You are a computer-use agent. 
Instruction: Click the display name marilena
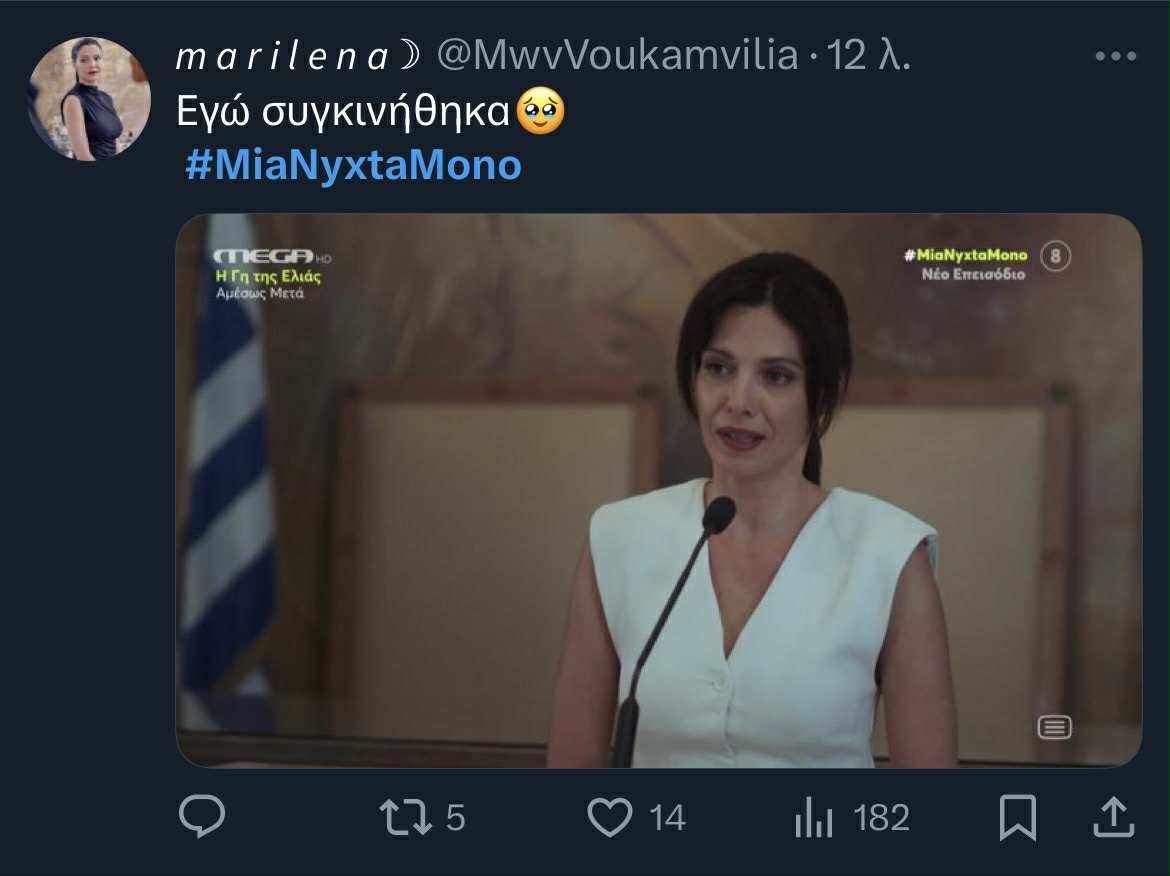pos(282,58)
